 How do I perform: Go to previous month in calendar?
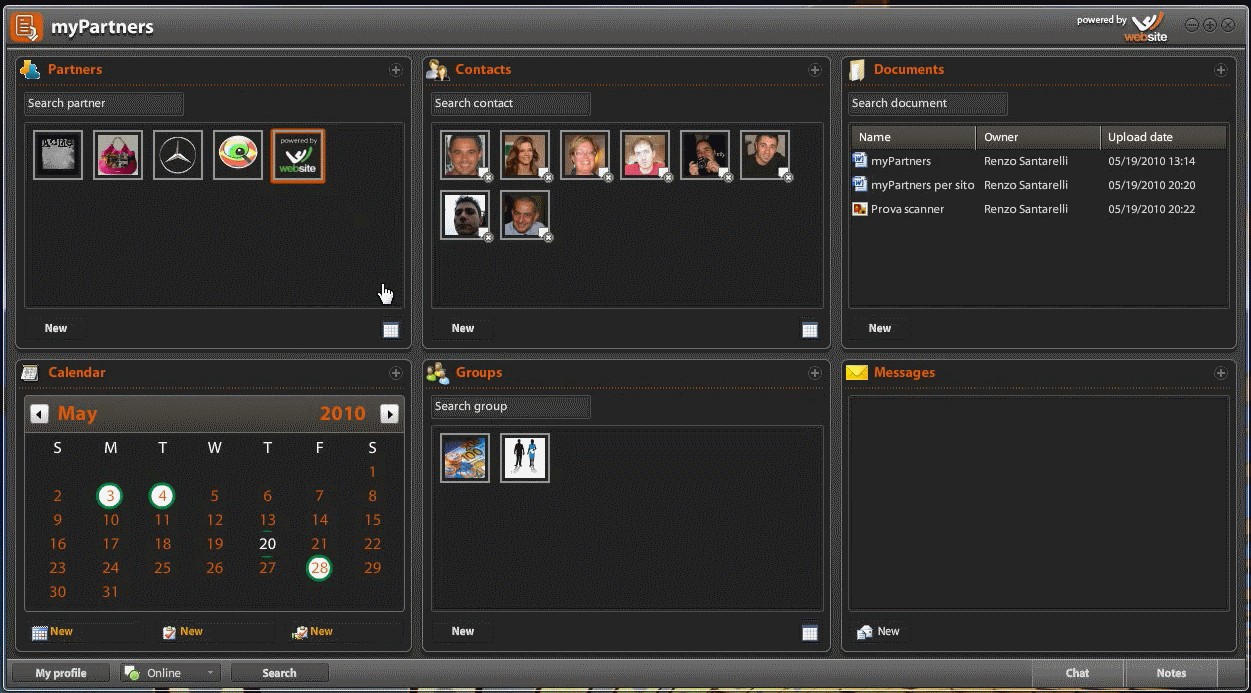pos(39,414)
